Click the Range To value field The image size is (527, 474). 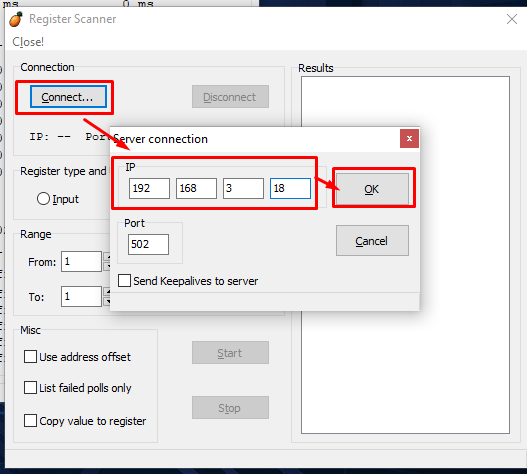[81, 296]
